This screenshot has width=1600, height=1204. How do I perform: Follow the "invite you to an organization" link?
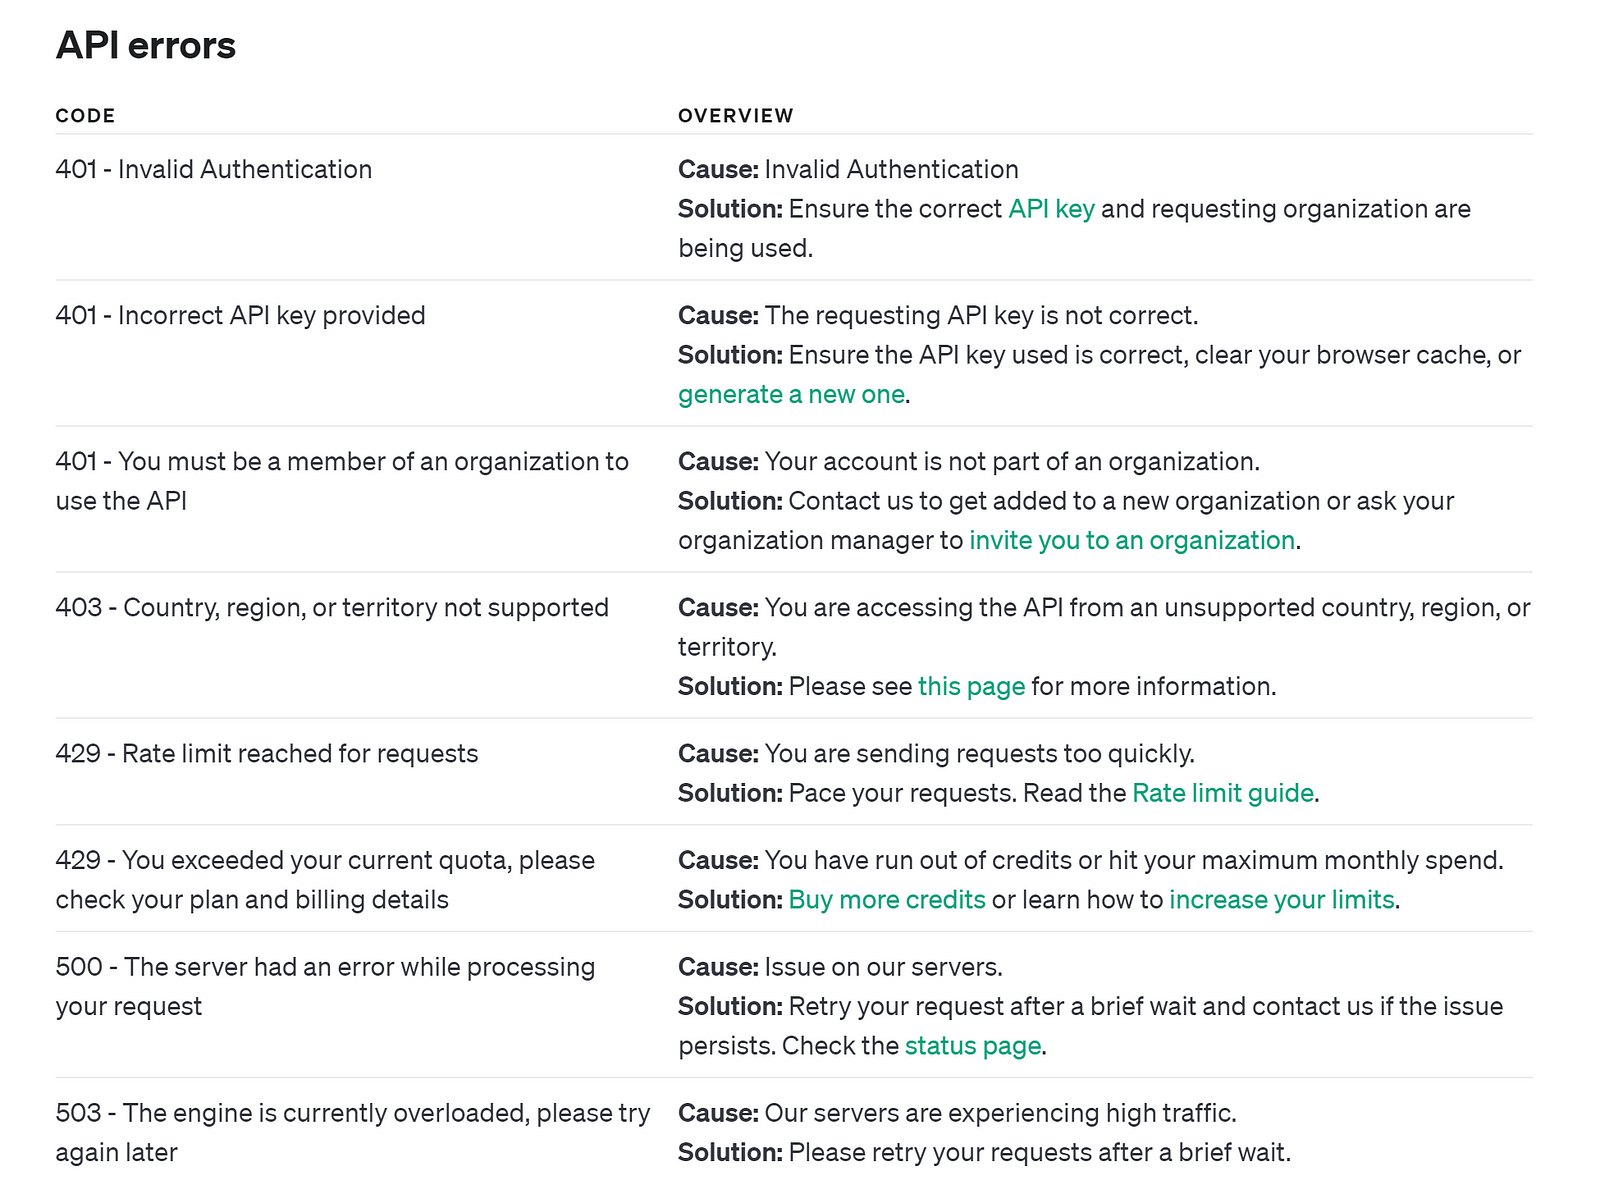(1132, 541)
